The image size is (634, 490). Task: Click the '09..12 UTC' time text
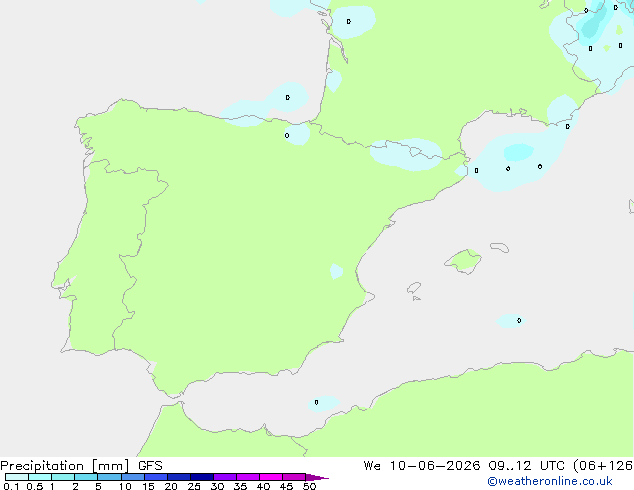click(526, 466)
